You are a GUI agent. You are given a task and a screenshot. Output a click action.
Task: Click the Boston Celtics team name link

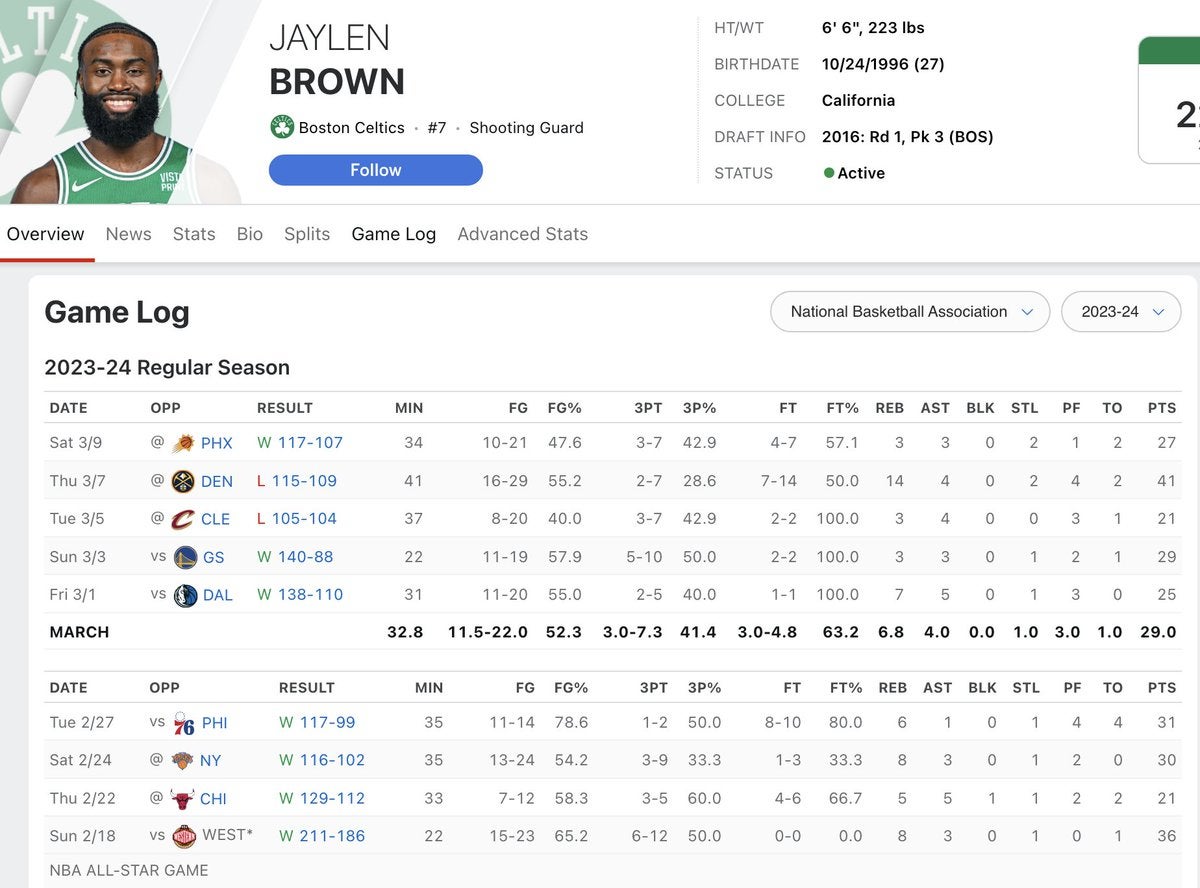point(351,128)
